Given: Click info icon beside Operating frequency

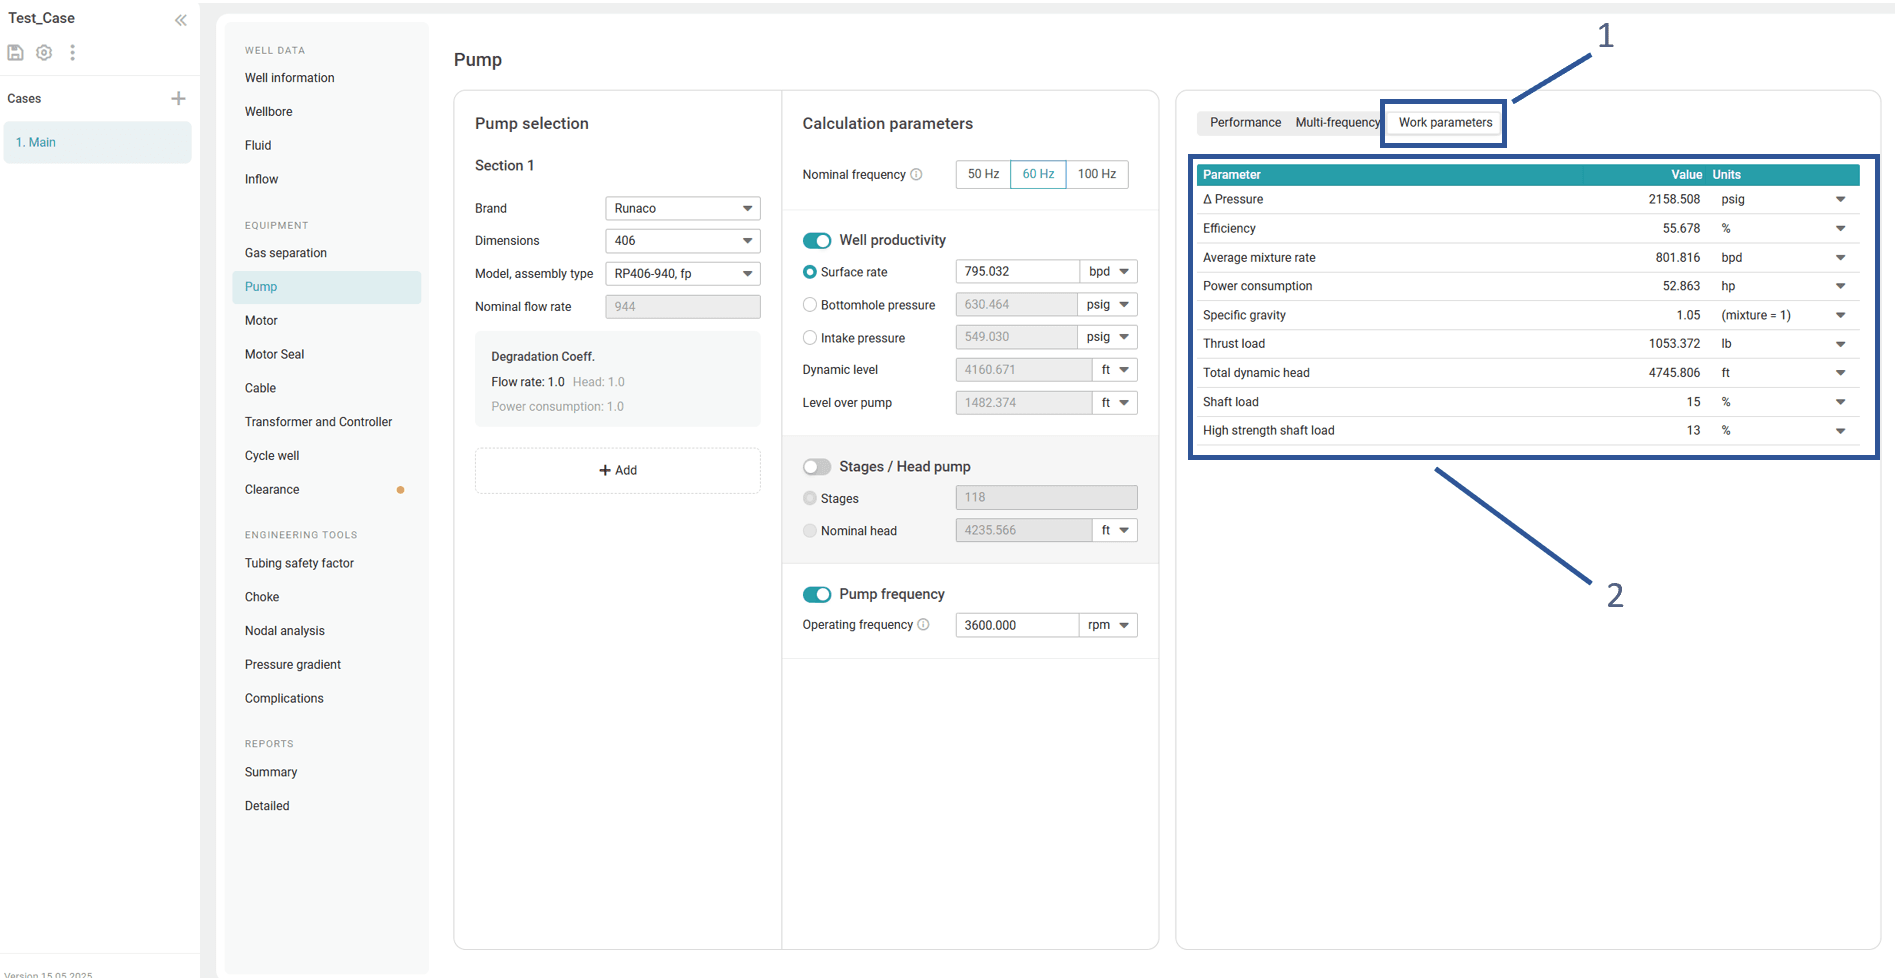Looking at the screenshot, I should click(923, 625).
